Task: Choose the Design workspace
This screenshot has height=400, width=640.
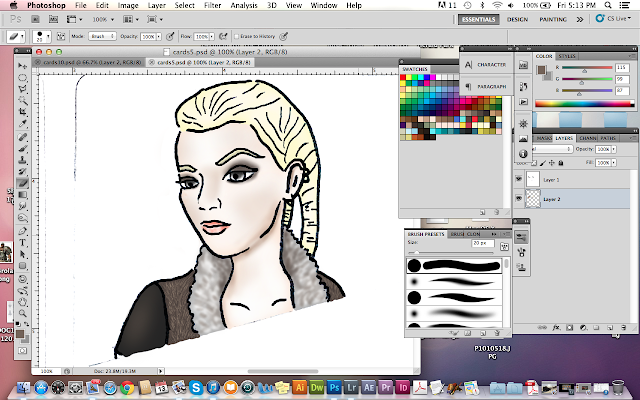Action: click(517, 19)
